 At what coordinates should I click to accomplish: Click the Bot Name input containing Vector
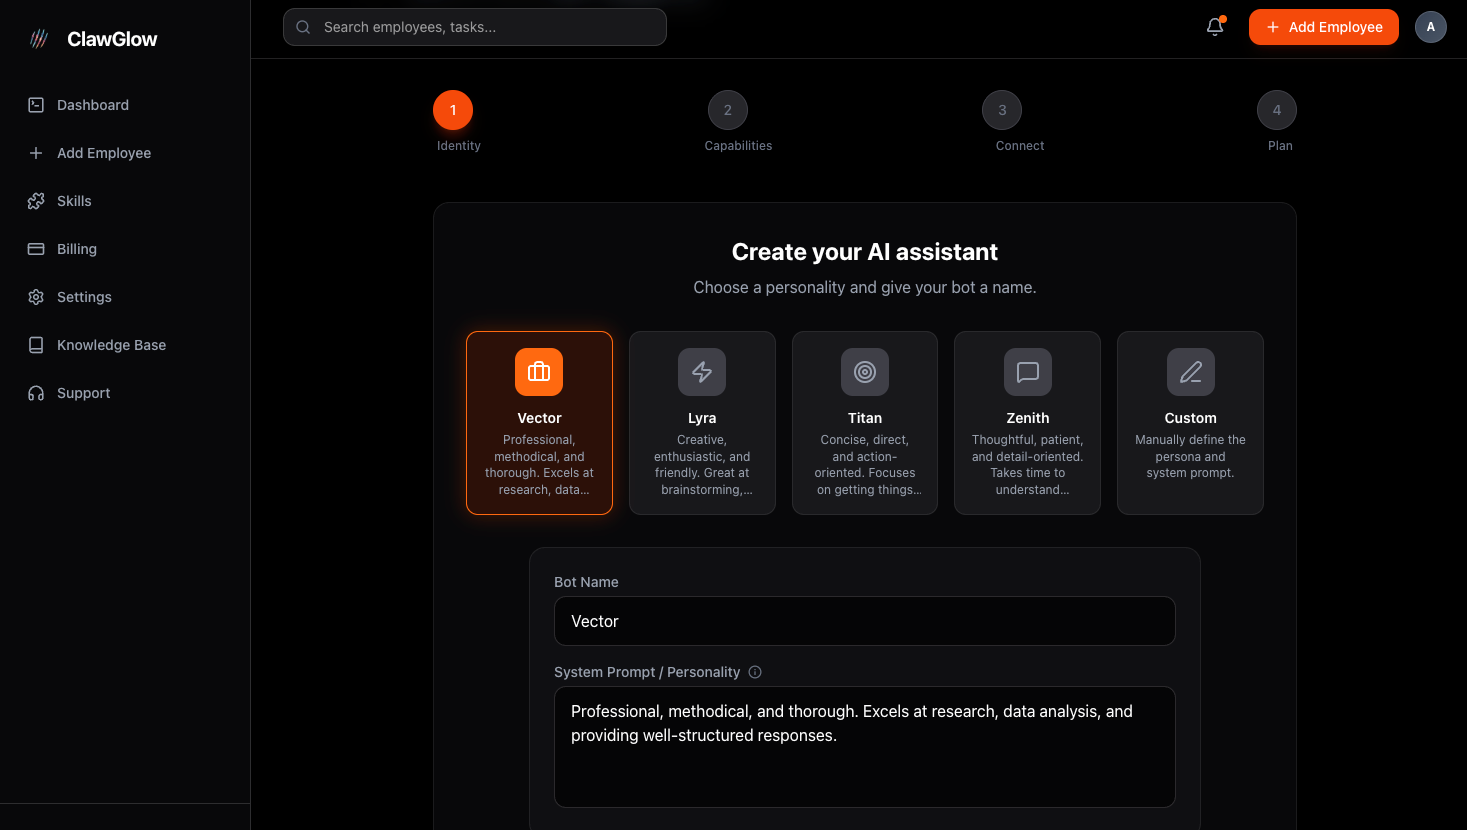click(x=865, y=621)
